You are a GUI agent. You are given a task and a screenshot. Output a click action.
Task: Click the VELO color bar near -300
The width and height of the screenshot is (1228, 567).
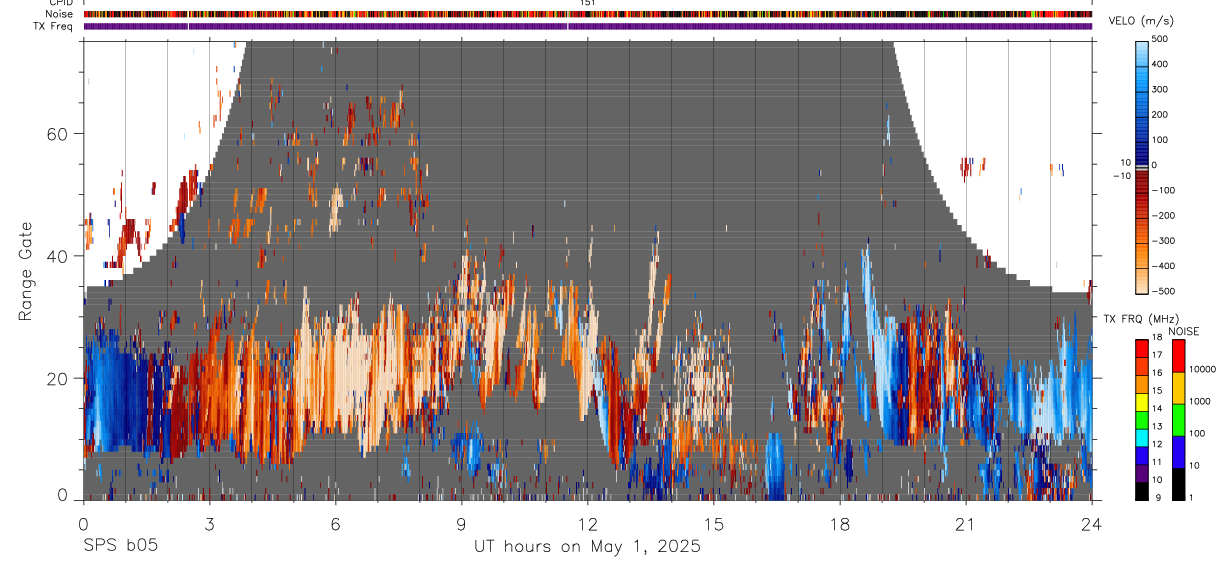[1142, 241]
